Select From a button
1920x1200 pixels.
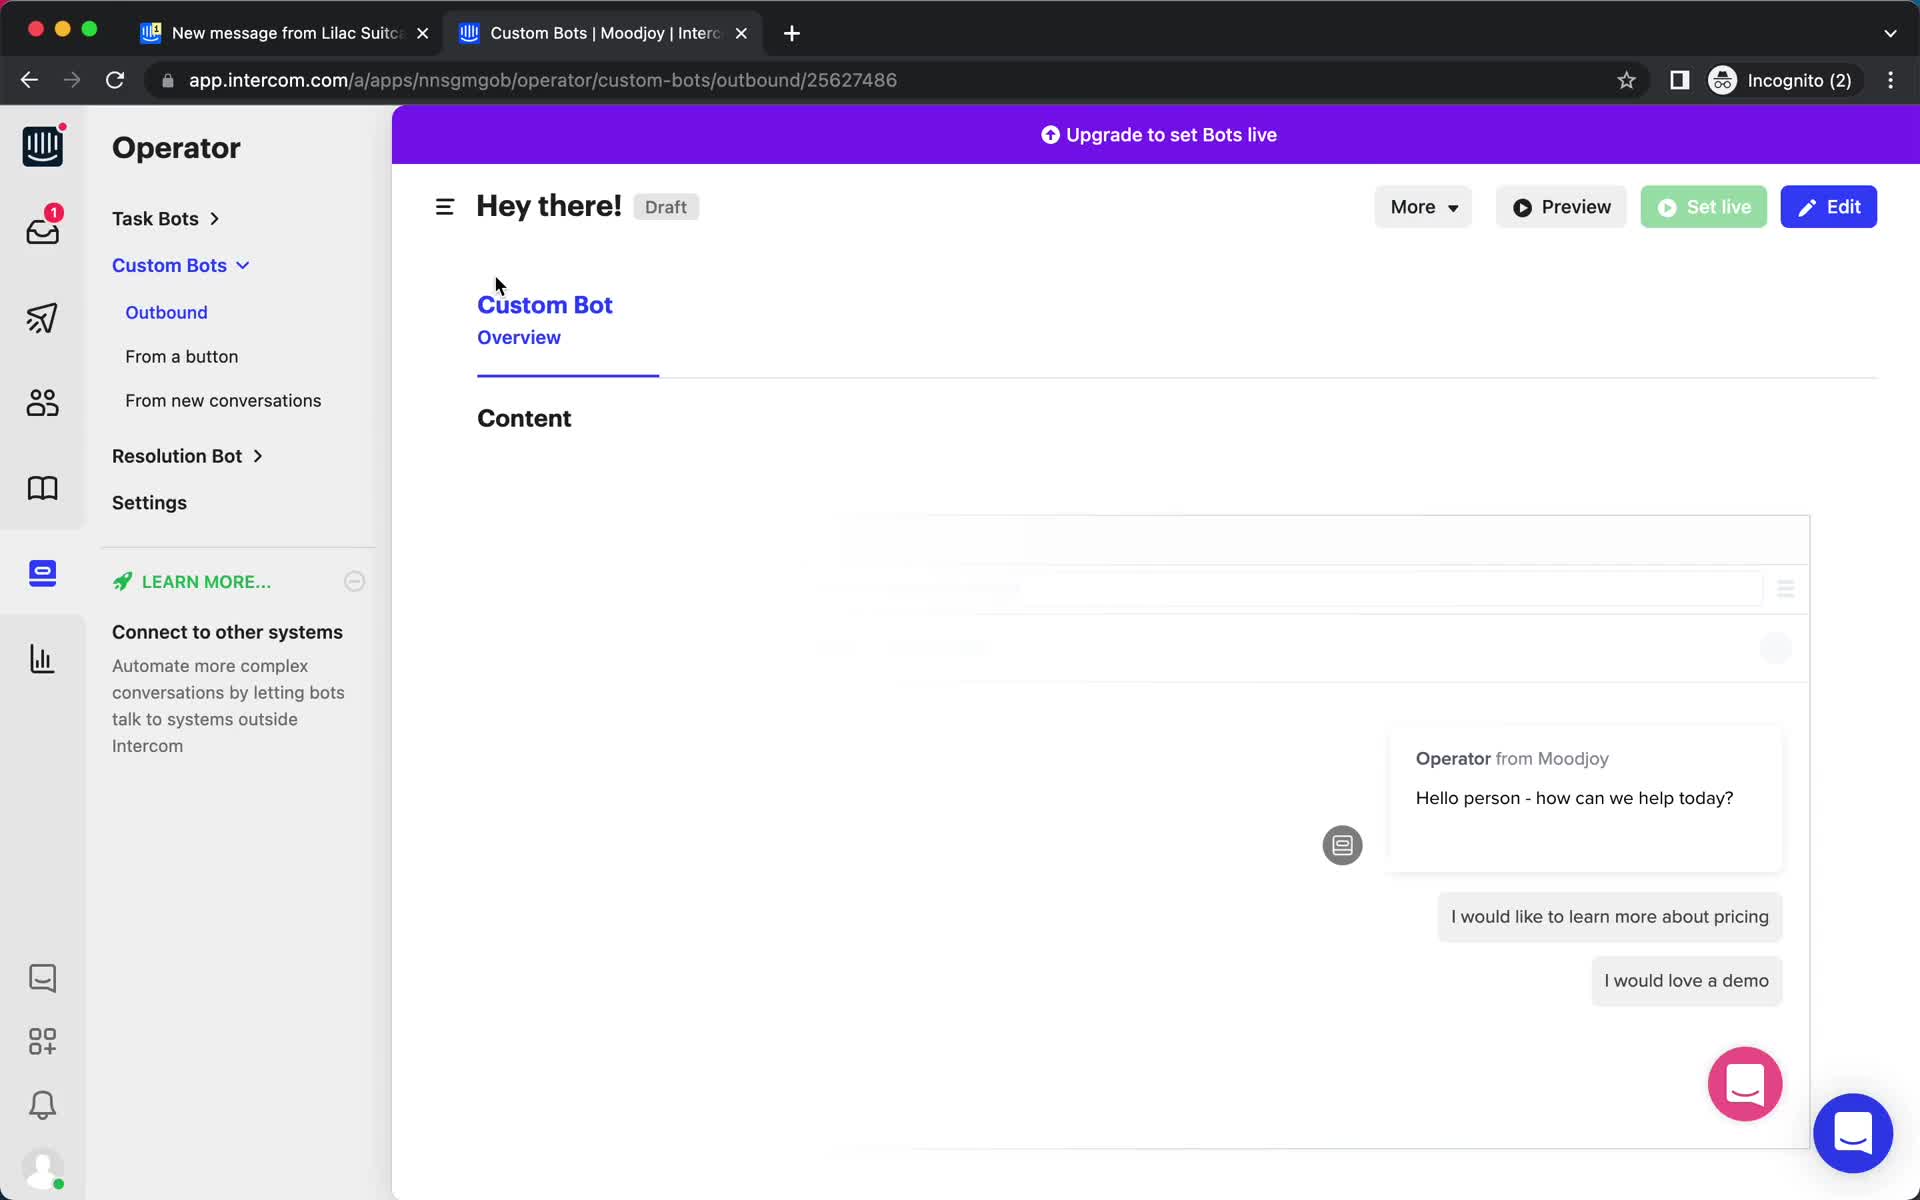[x=181, y=356]
